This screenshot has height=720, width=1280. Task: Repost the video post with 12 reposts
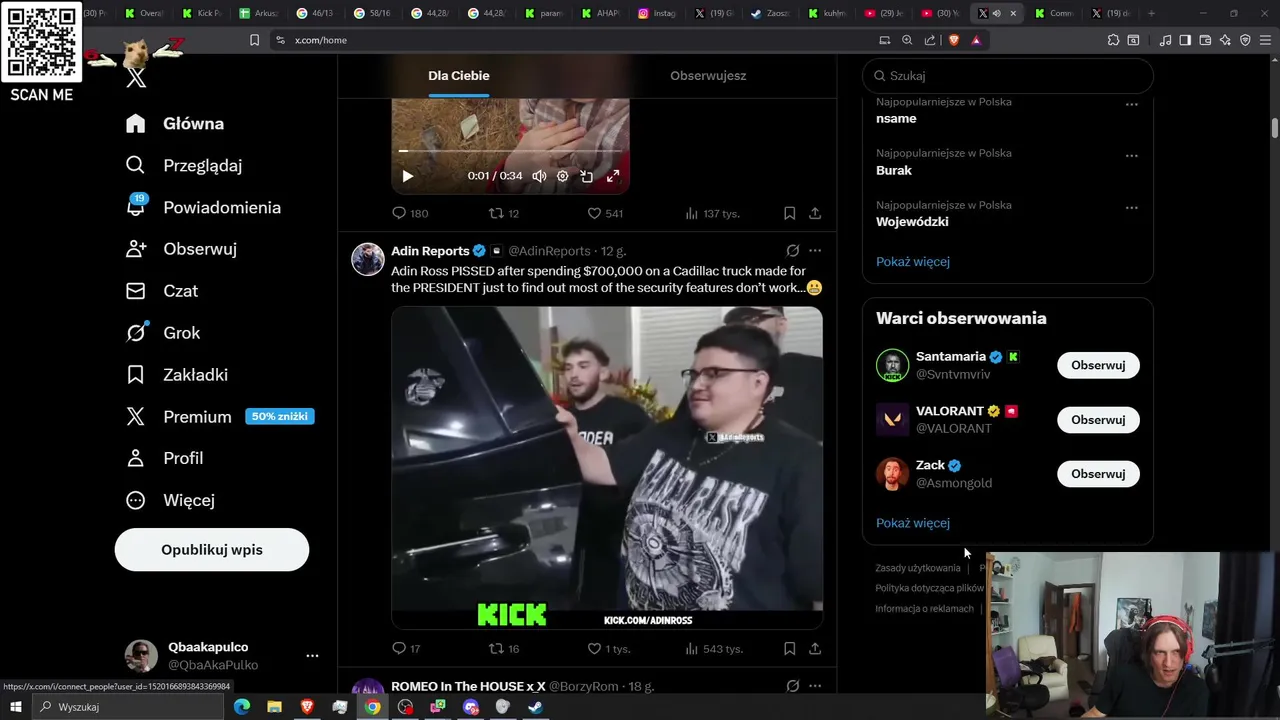(496, 213)
